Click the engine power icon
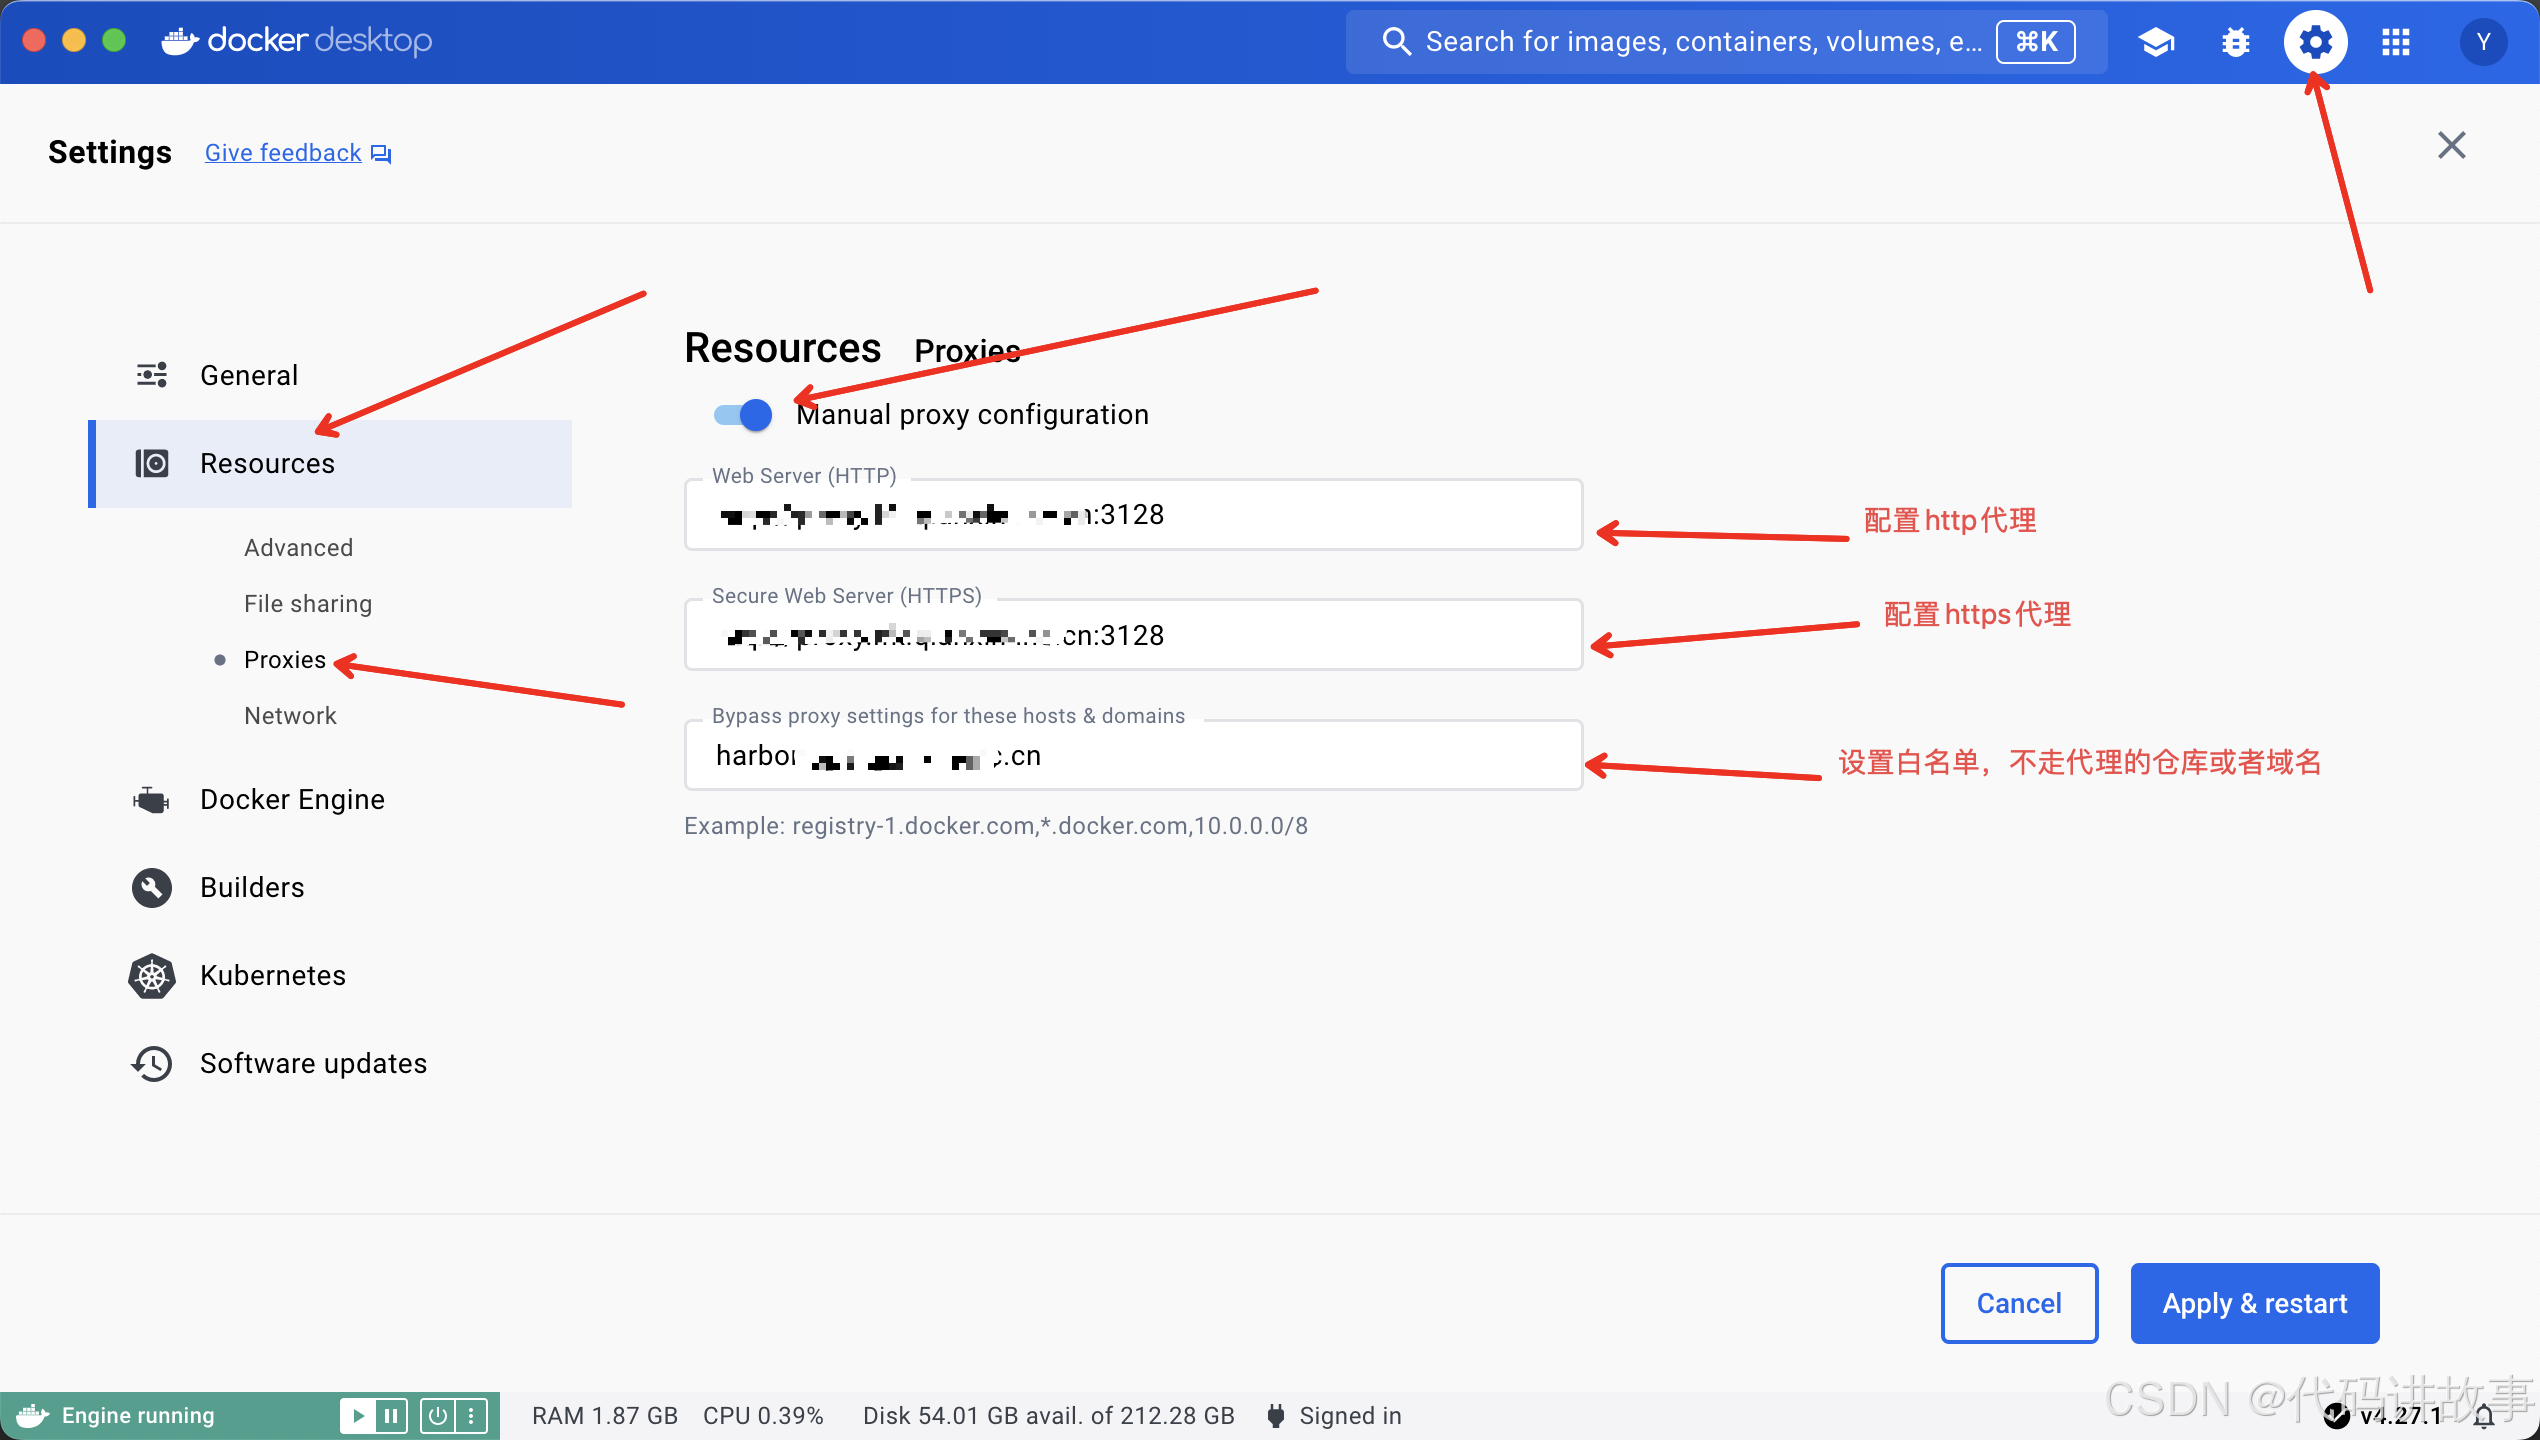The width and height of the screenshot is (2540, 1440). 437,1415
